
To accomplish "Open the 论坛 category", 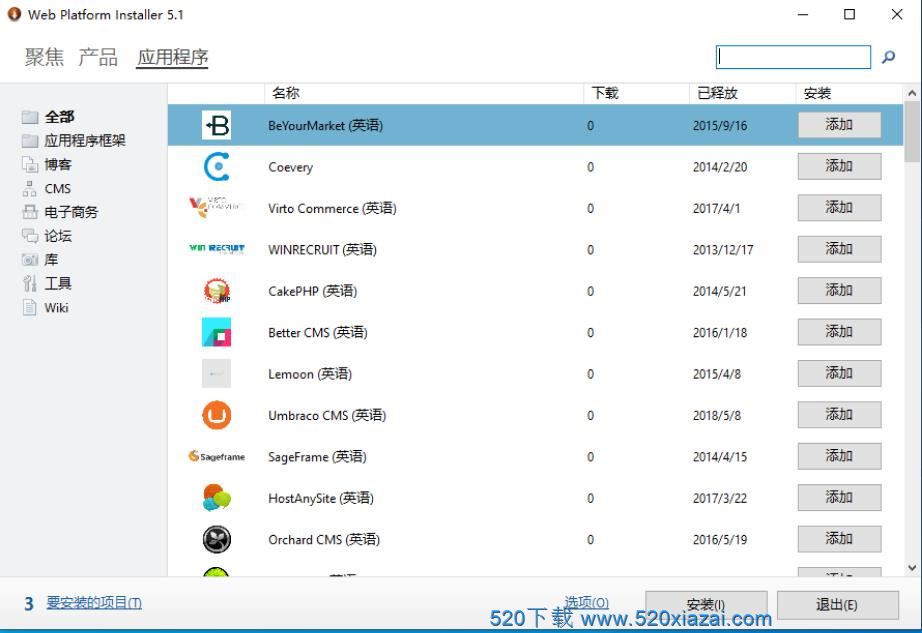I will point(58,236).
